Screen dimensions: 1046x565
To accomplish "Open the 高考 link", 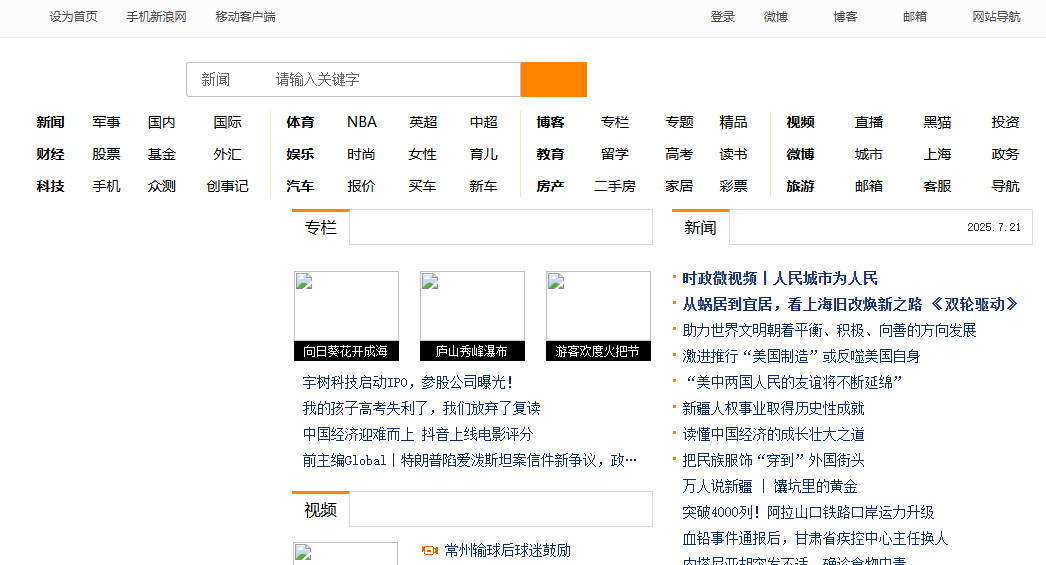I will tap(679, 154).
